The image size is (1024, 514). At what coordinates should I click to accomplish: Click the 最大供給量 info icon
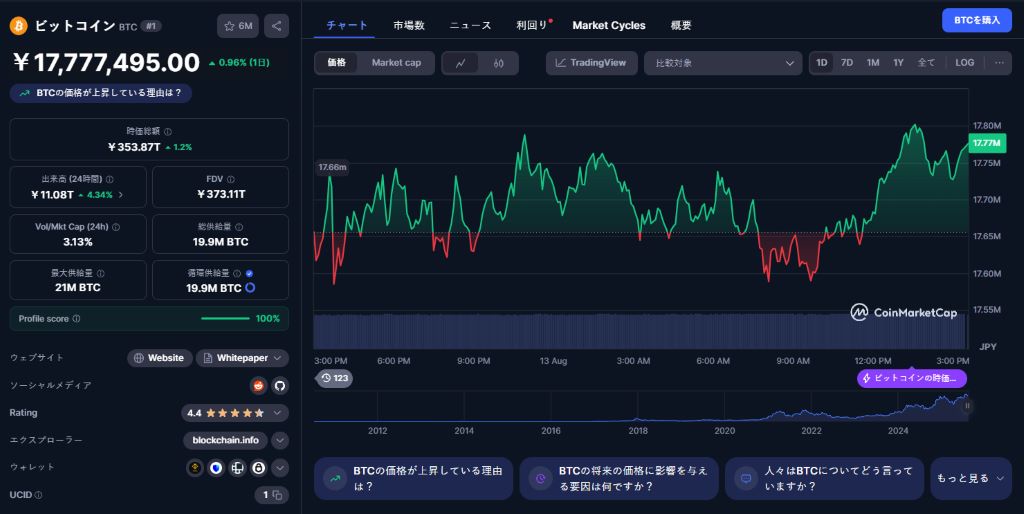point(101,274)
